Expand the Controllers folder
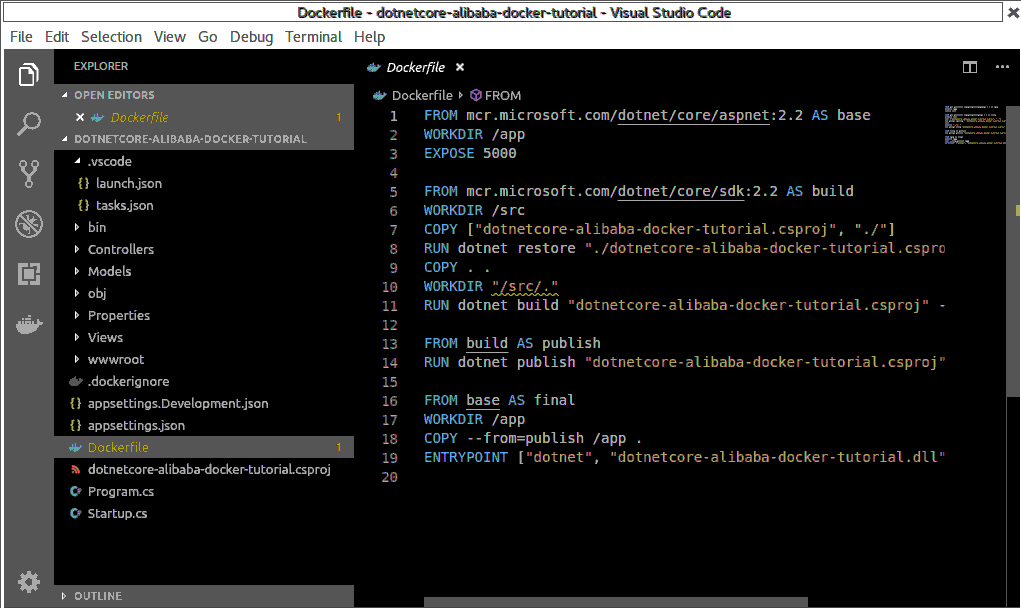 click(x=77, y=249)
